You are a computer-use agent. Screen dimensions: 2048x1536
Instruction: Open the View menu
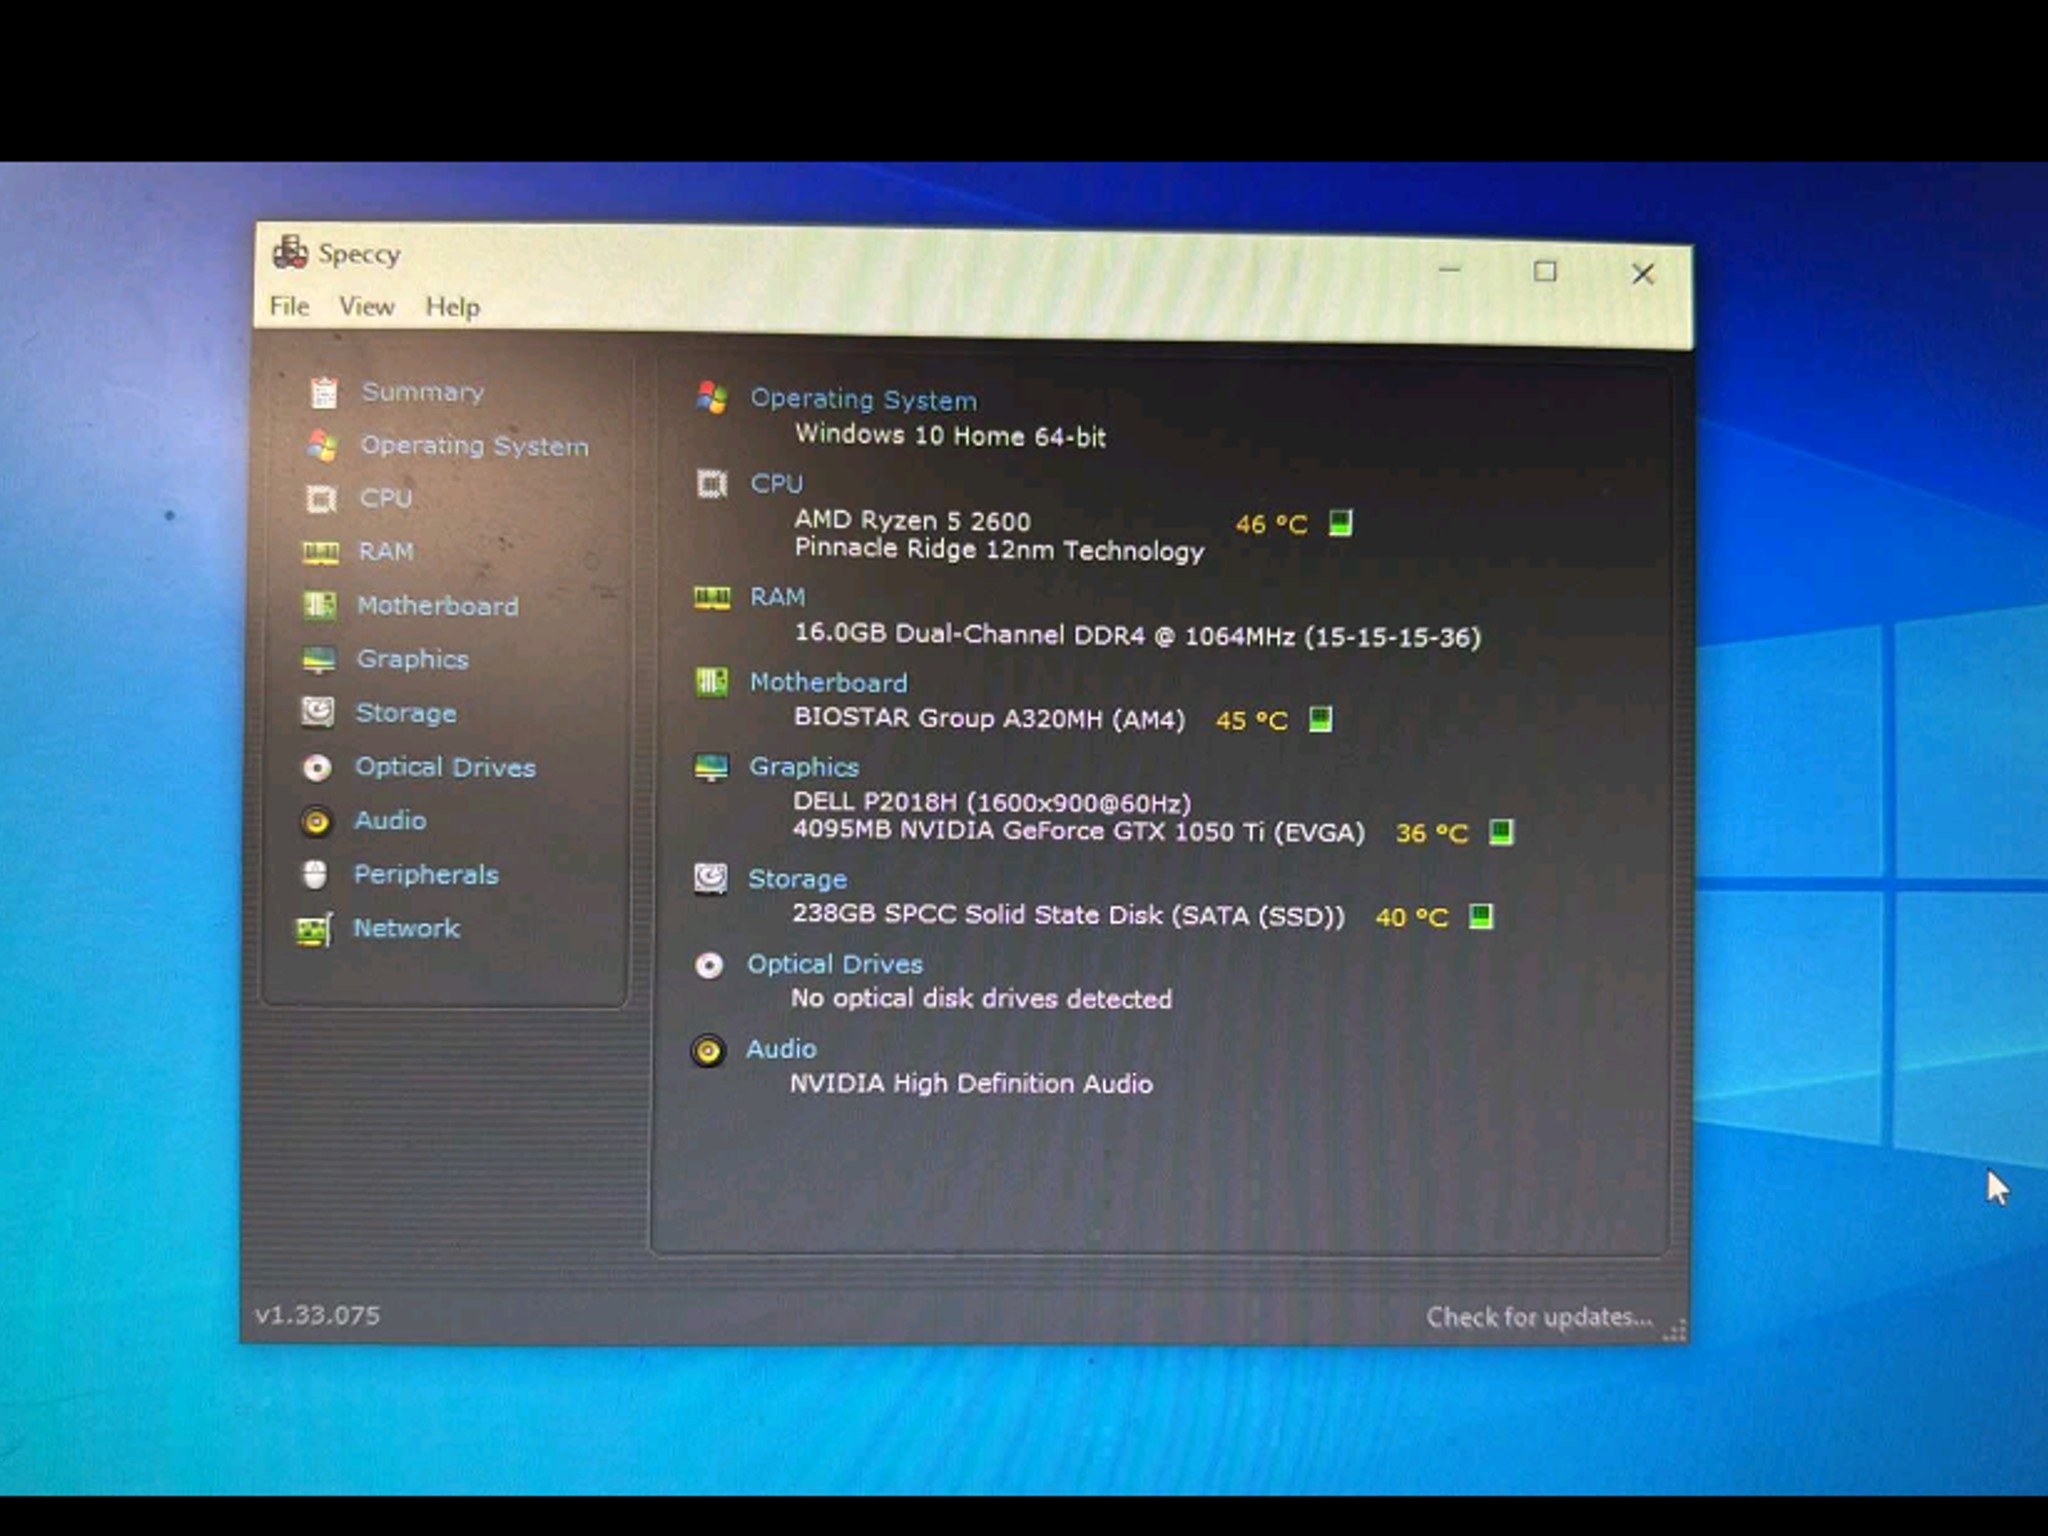pyautogui.click(x=366, y=307)
